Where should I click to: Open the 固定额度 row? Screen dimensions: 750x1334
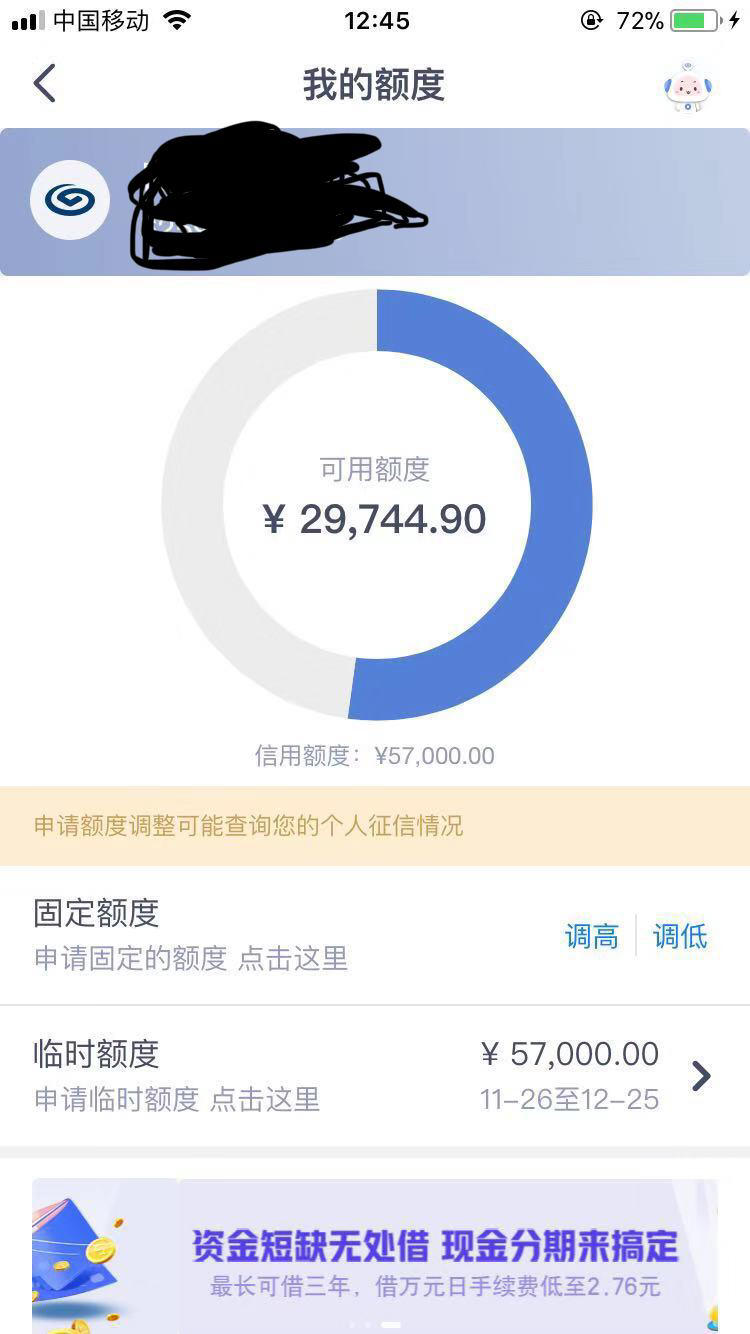(375, 935)
